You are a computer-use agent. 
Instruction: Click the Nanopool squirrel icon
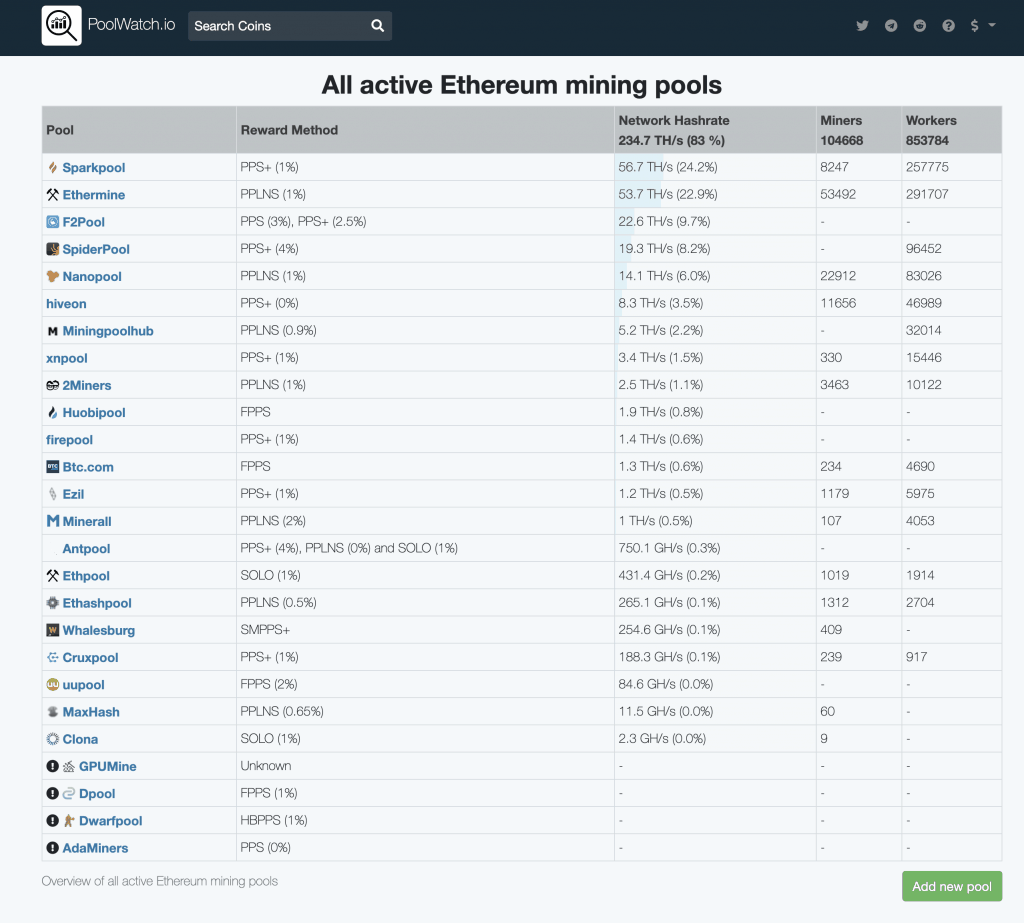53,276
